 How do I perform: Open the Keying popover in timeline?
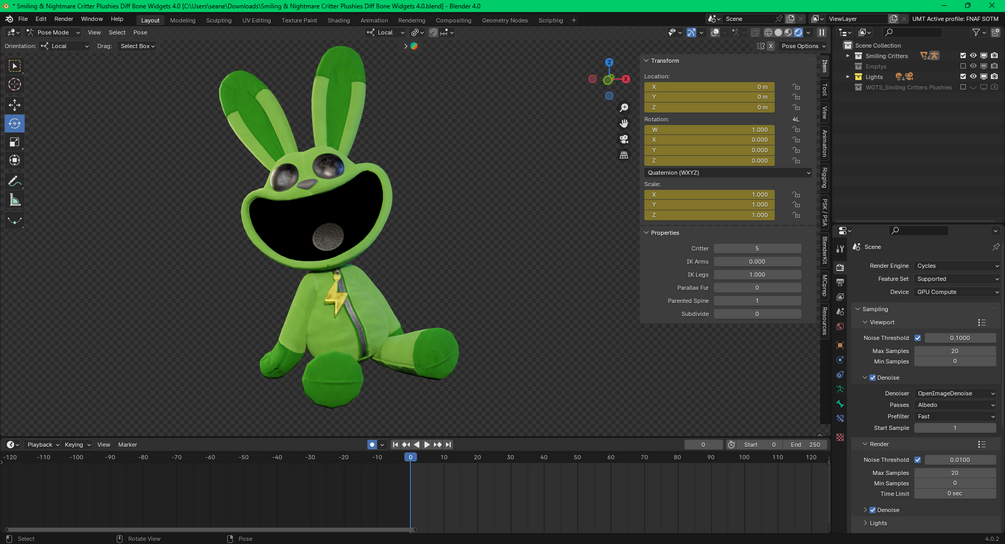click(76, 445)
